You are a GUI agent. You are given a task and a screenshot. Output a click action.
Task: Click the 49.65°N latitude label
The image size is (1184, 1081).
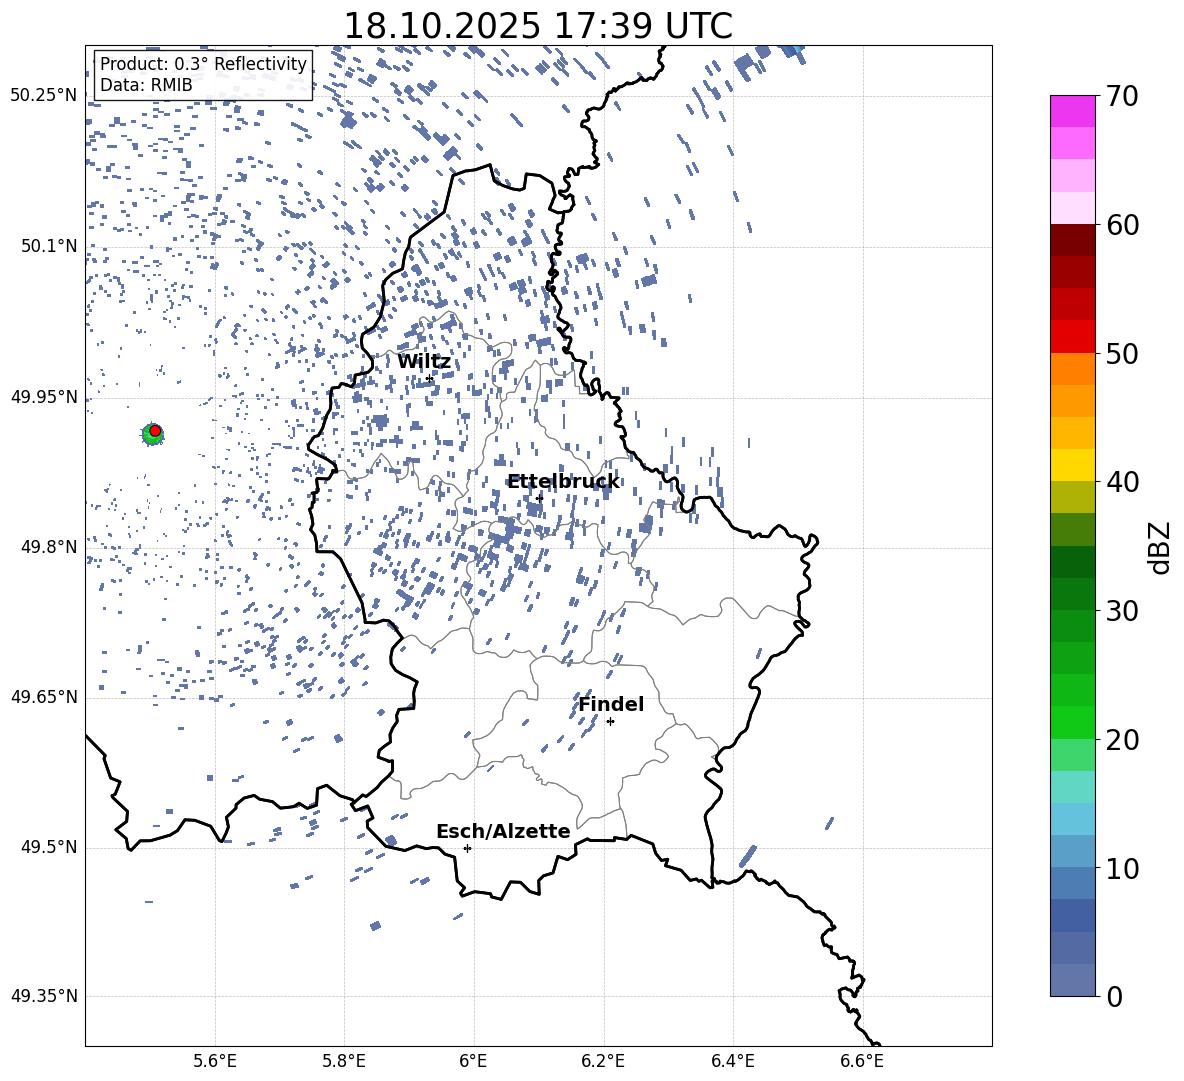(x=44, y=696)
